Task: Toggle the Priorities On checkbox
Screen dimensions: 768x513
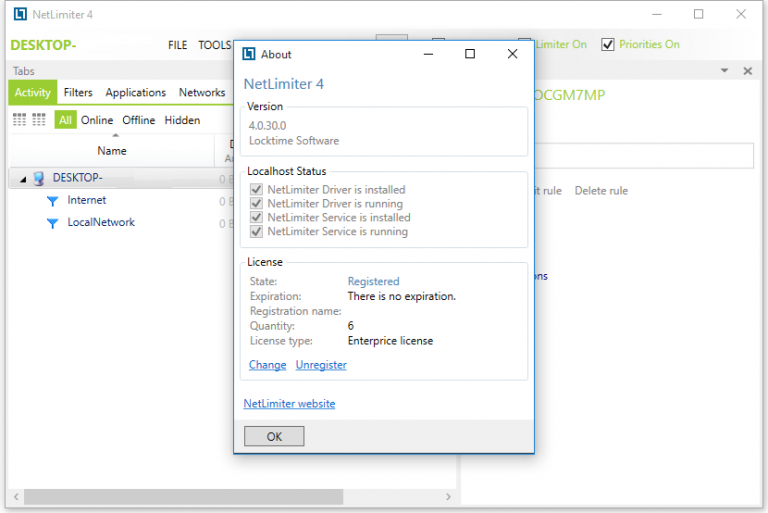Action: [x=607, y=45]
